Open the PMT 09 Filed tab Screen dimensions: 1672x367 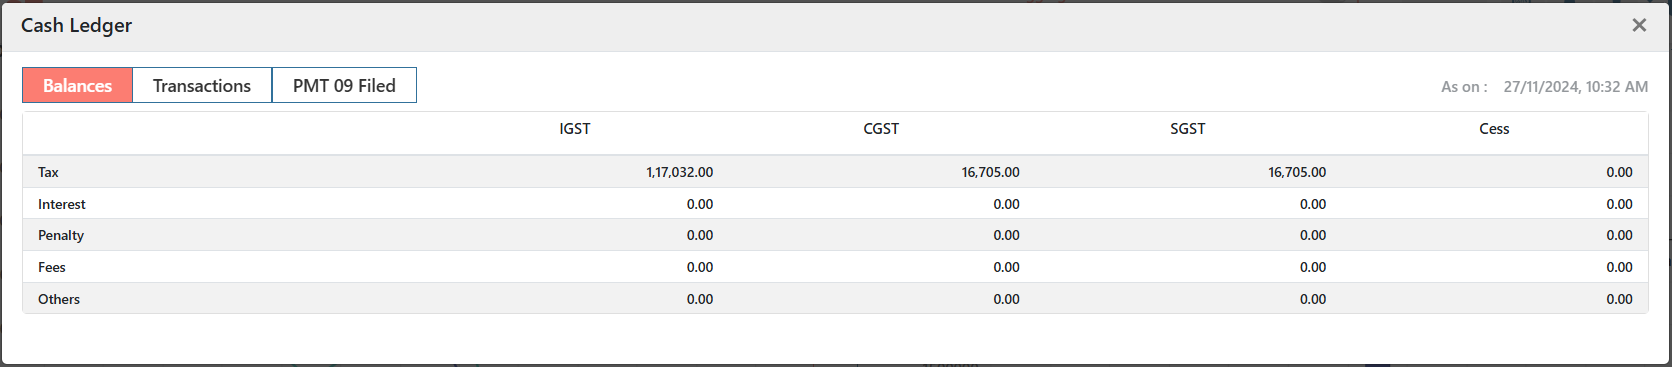coord(344,85)
